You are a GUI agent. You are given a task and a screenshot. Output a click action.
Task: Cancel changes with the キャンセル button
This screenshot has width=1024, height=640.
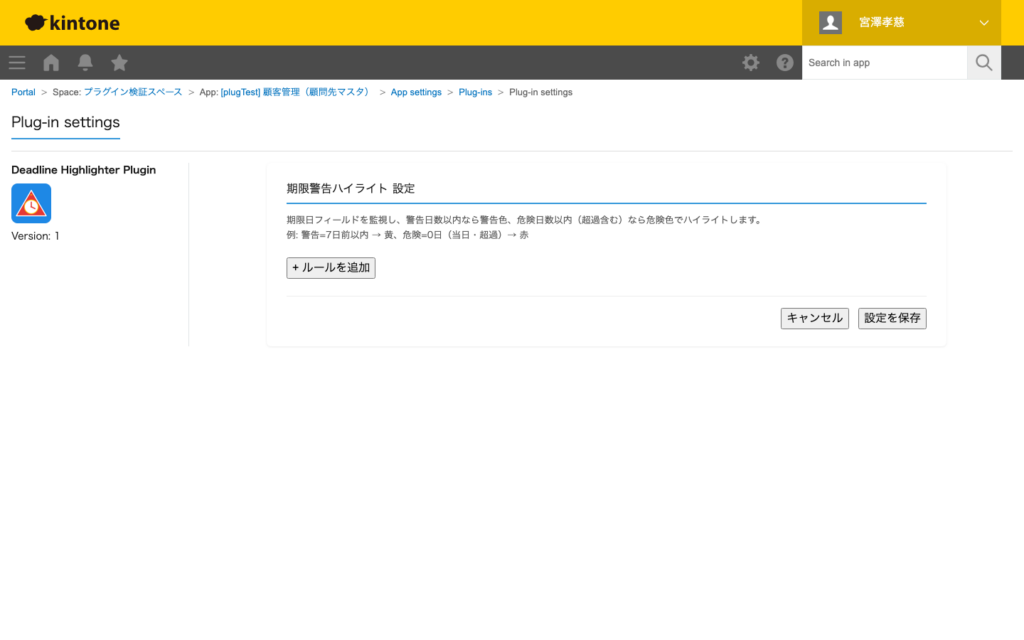tap(814, 317)
